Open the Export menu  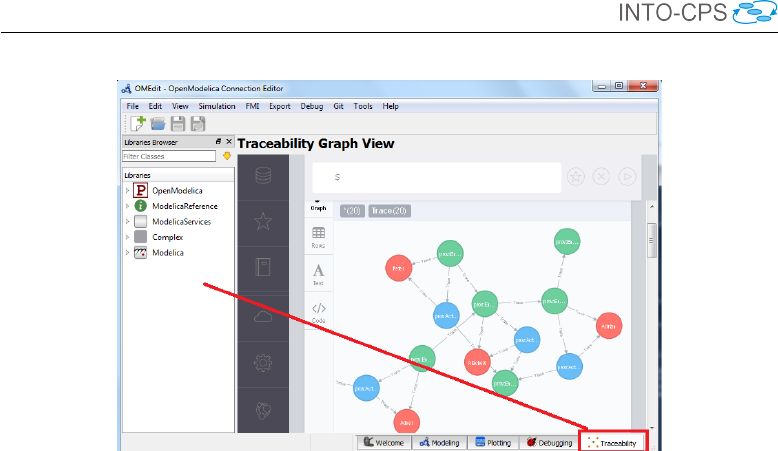tap(280, 106)
